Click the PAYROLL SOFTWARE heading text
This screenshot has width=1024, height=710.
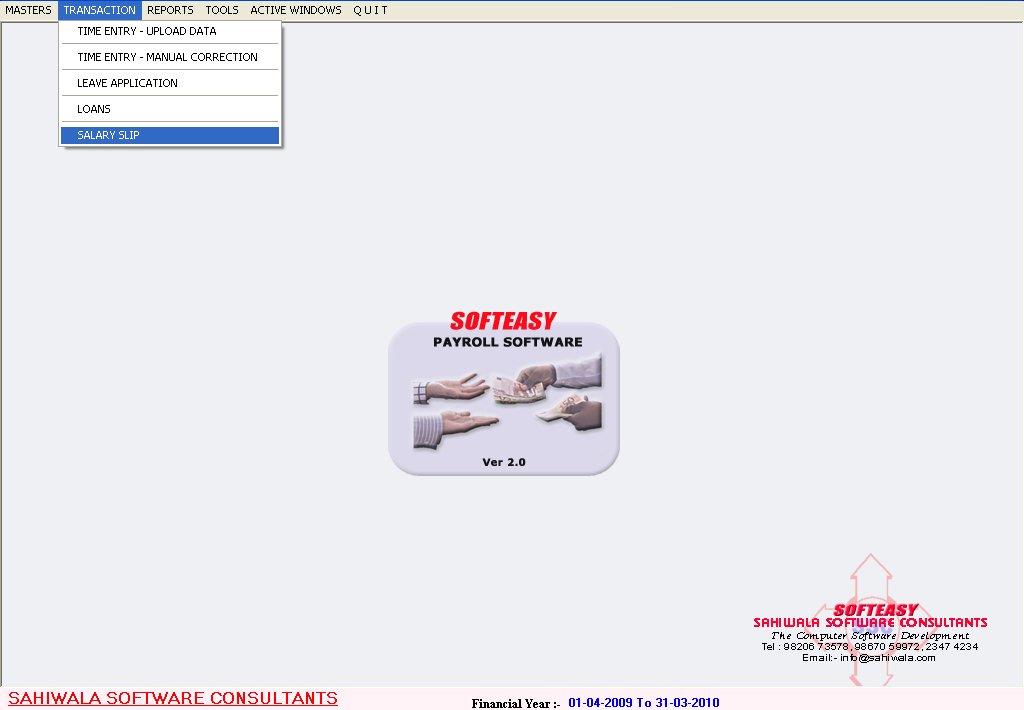pos(507,342)
